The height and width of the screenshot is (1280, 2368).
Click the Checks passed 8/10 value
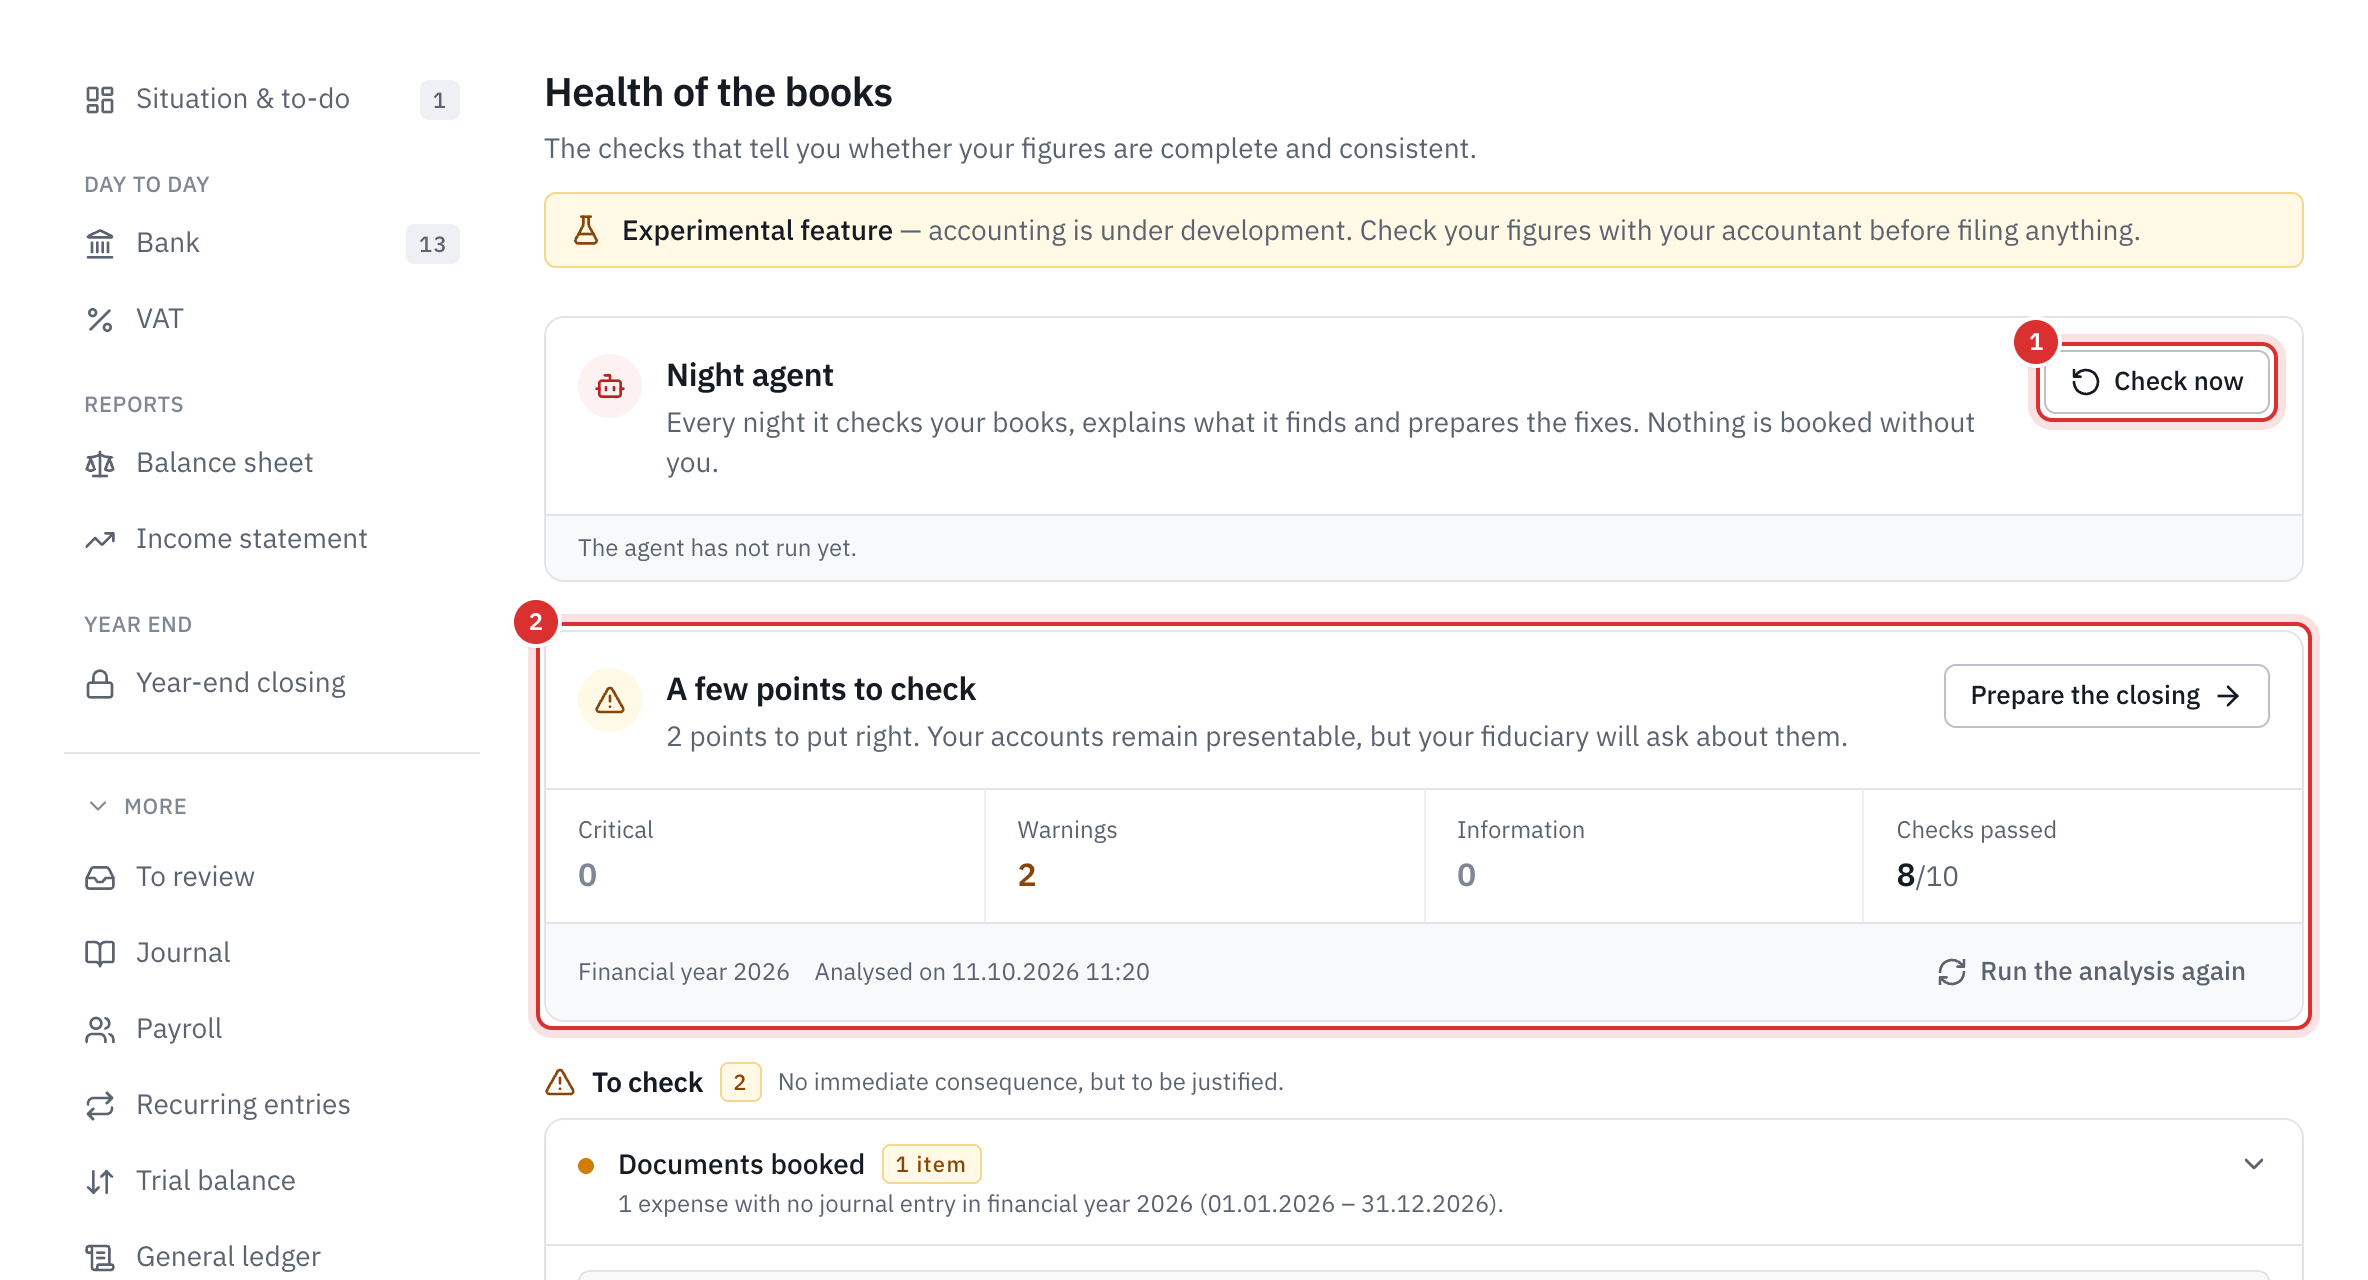1927,876
